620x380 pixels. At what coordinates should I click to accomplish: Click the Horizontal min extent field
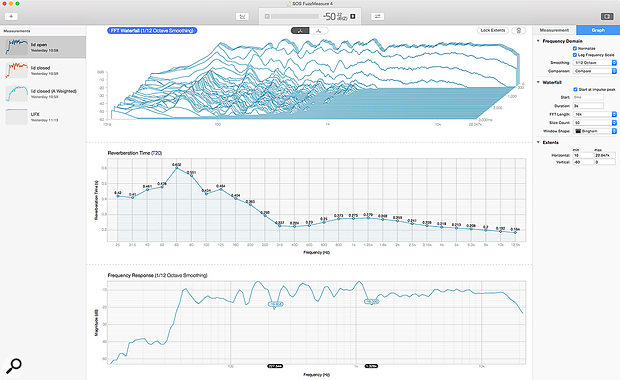(583, 155)
